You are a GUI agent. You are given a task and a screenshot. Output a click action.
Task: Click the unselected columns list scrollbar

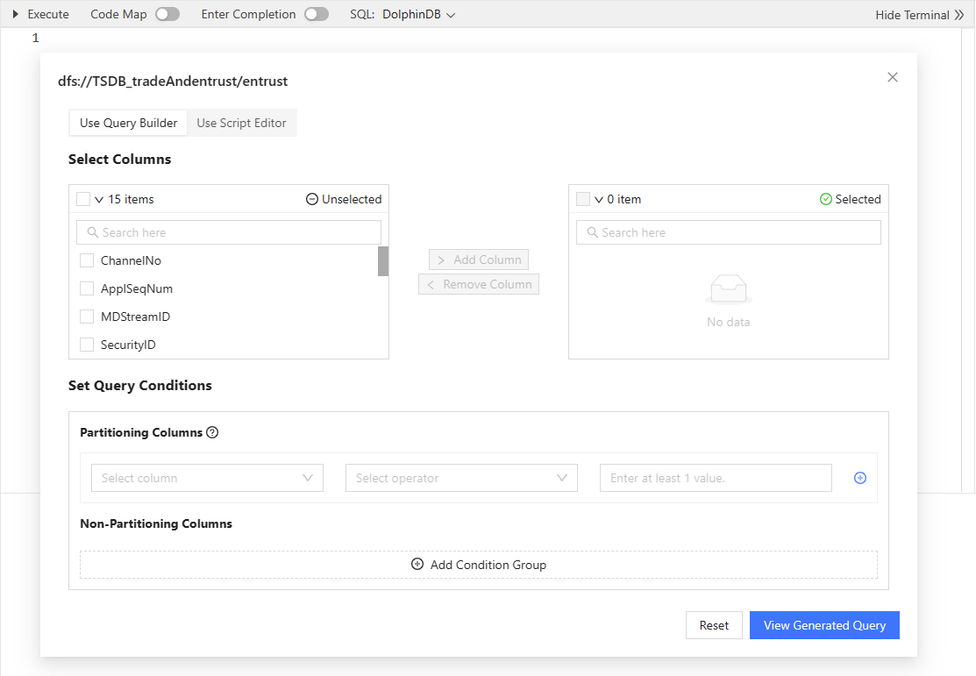pos(383,262)
